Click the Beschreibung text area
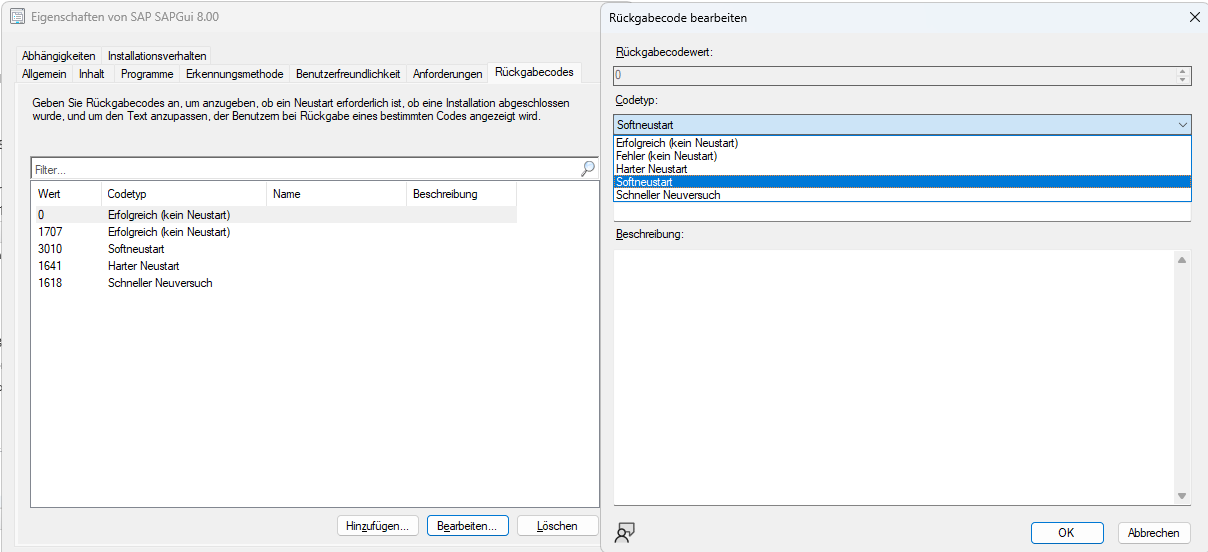The image size is (1208, 552). click(894, 377)
